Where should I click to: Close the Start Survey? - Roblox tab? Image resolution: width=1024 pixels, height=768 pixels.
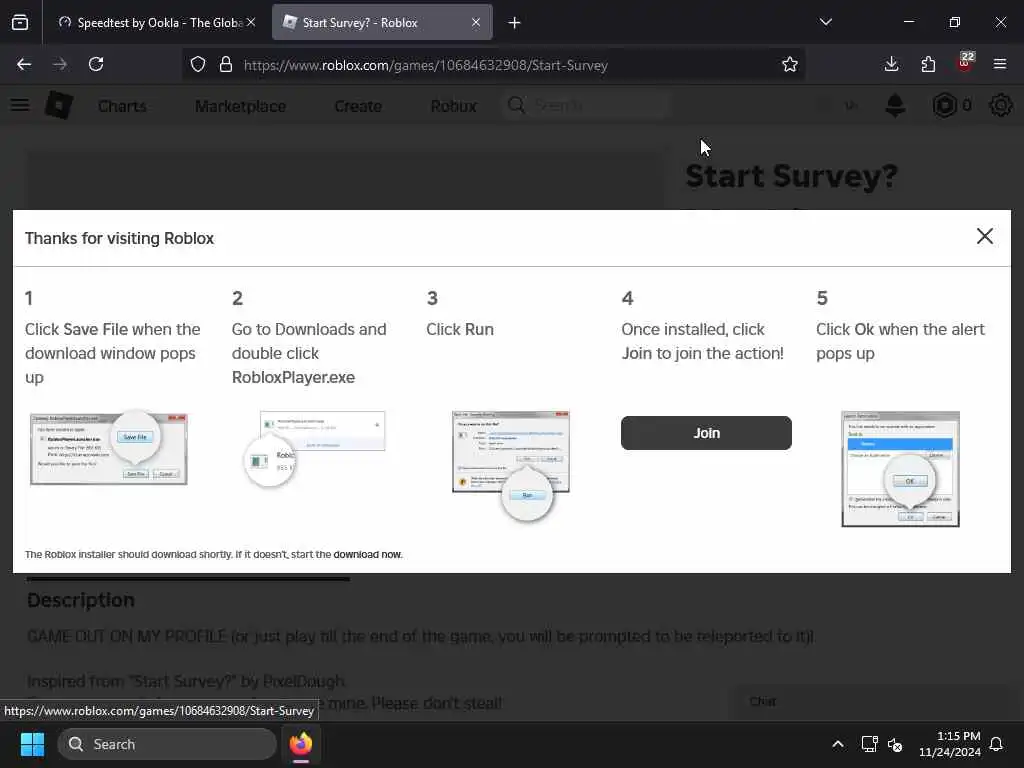(x=476, y=22)
